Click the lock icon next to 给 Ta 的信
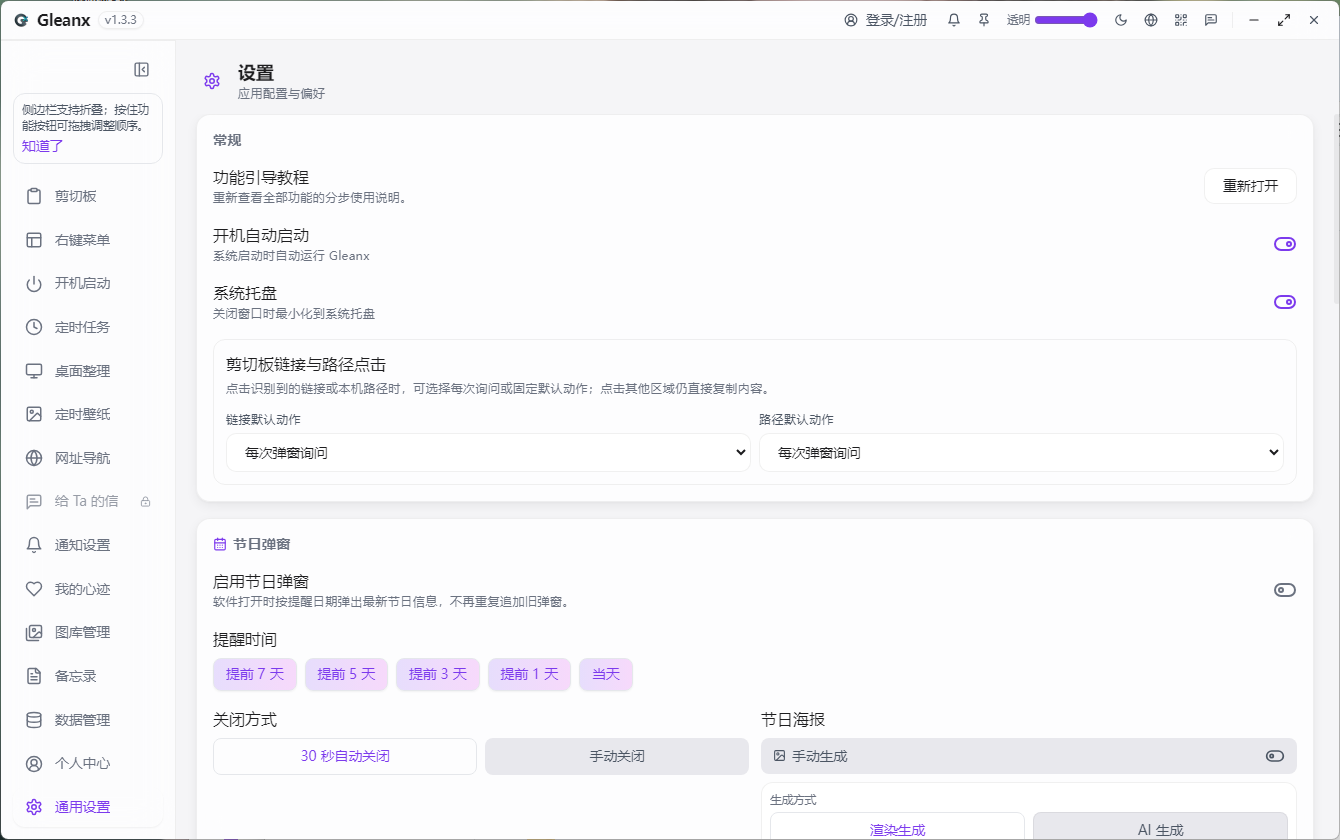 (x=145, y=502)
